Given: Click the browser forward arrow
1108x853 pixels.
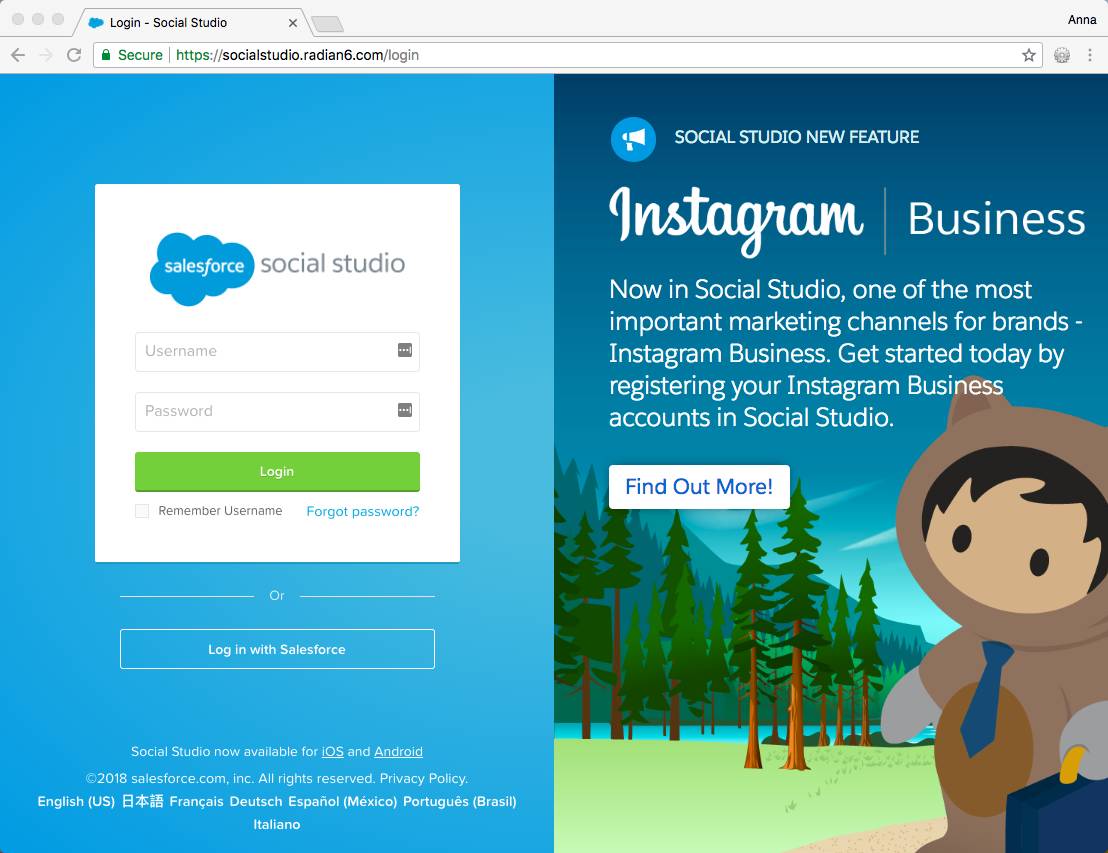Looking at the screenshot, I should [x=46, y=55].
